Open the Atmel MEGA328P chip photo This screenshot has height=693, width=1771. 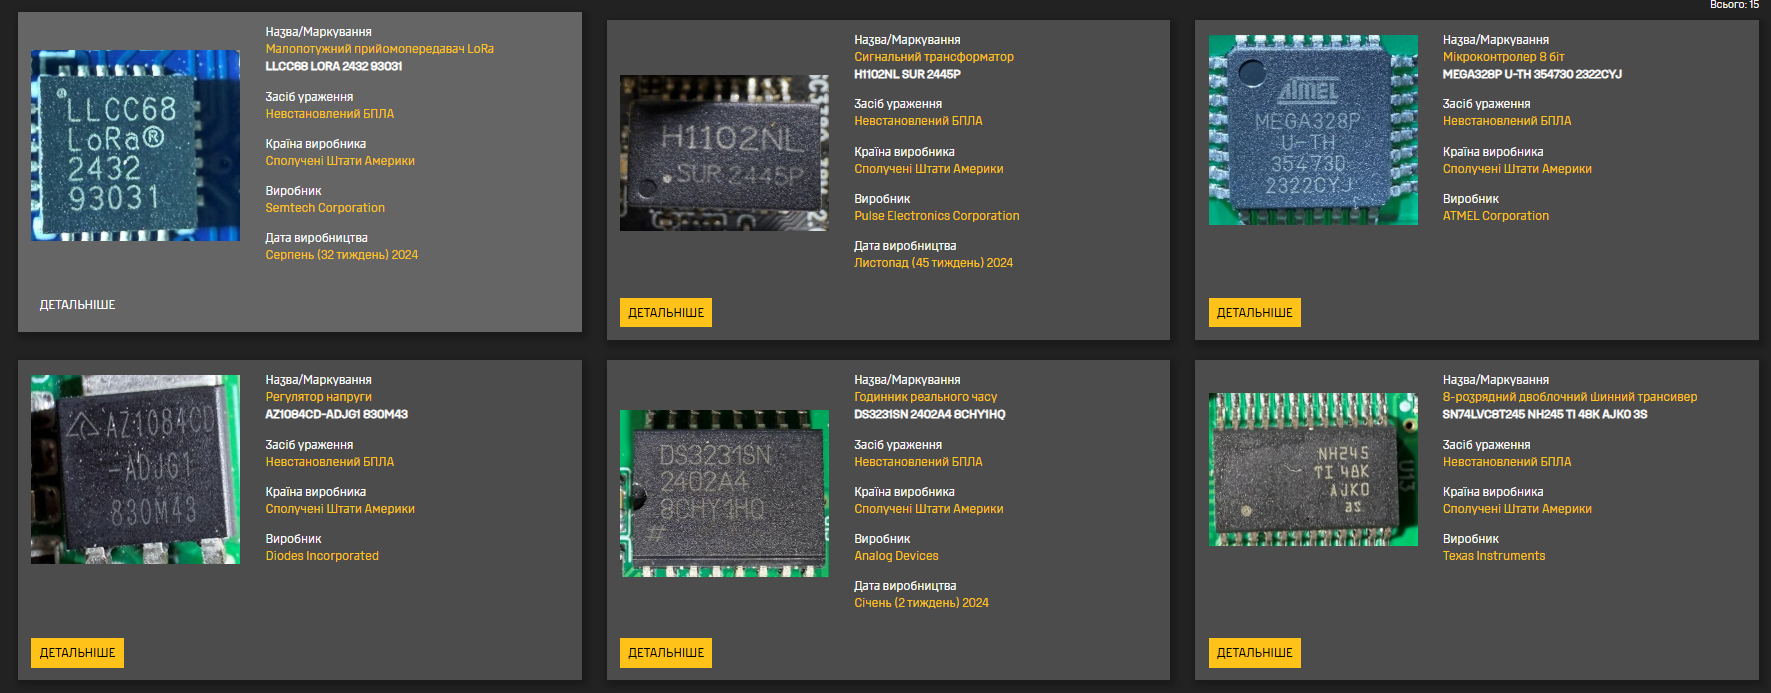click(1313, 130)
